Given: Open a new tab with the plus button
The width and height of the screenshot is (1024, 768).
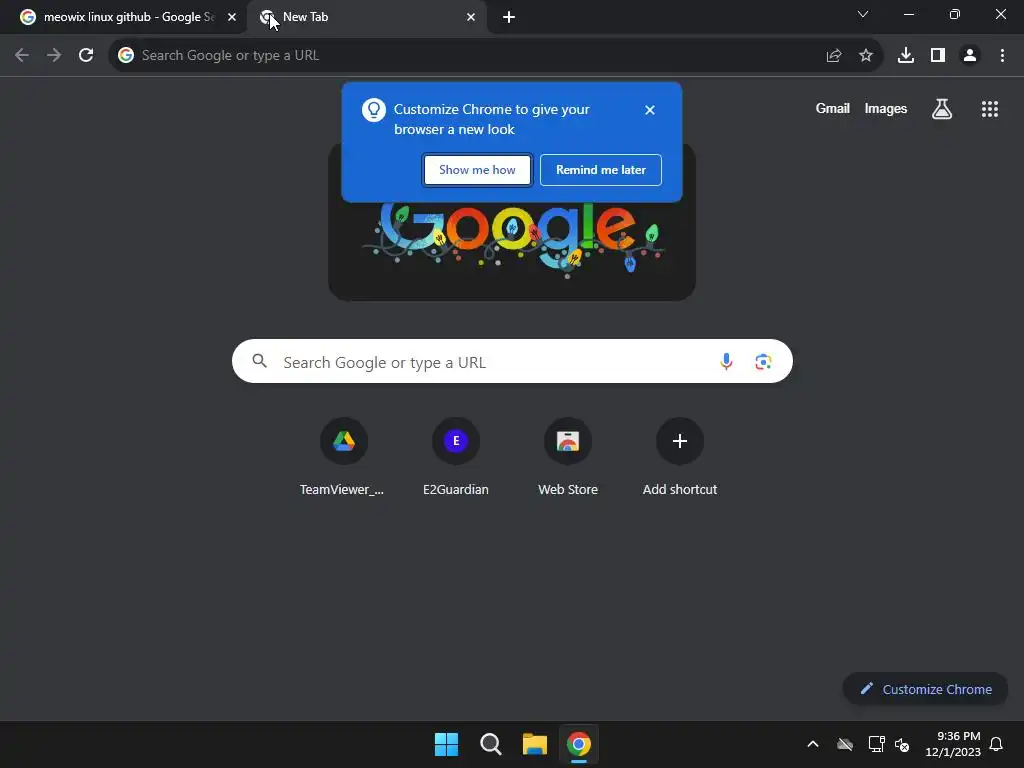Looking at the screenshot, I should pyautogui.click(x=509, y=17).
